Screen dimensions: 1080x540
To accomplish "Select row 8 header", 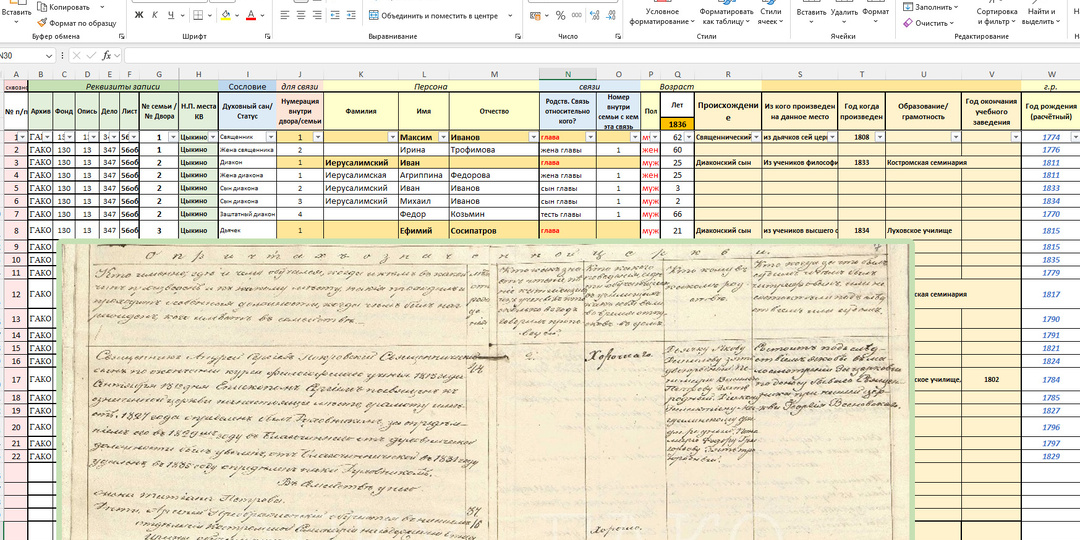I will coord(14,230).
